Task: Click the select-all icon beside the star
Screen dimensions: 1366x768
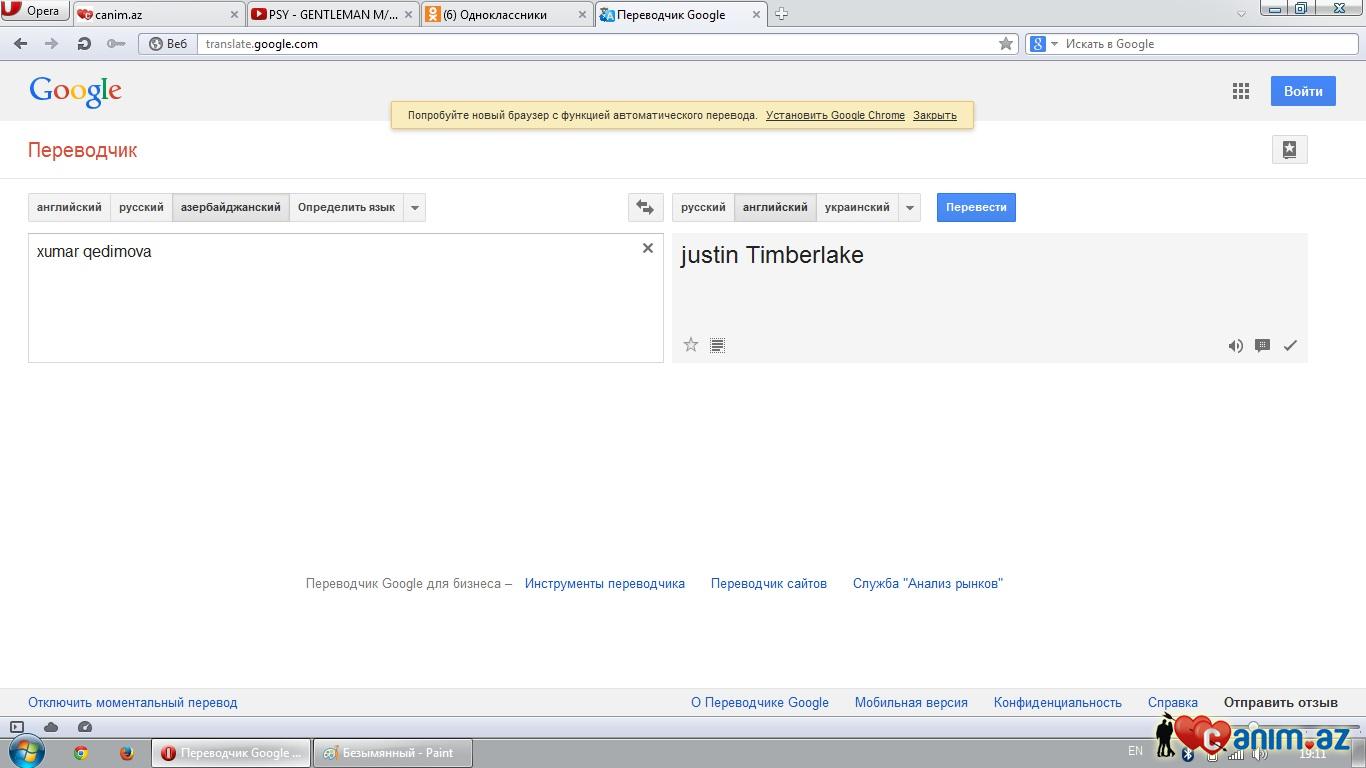Action: (717, 346)
